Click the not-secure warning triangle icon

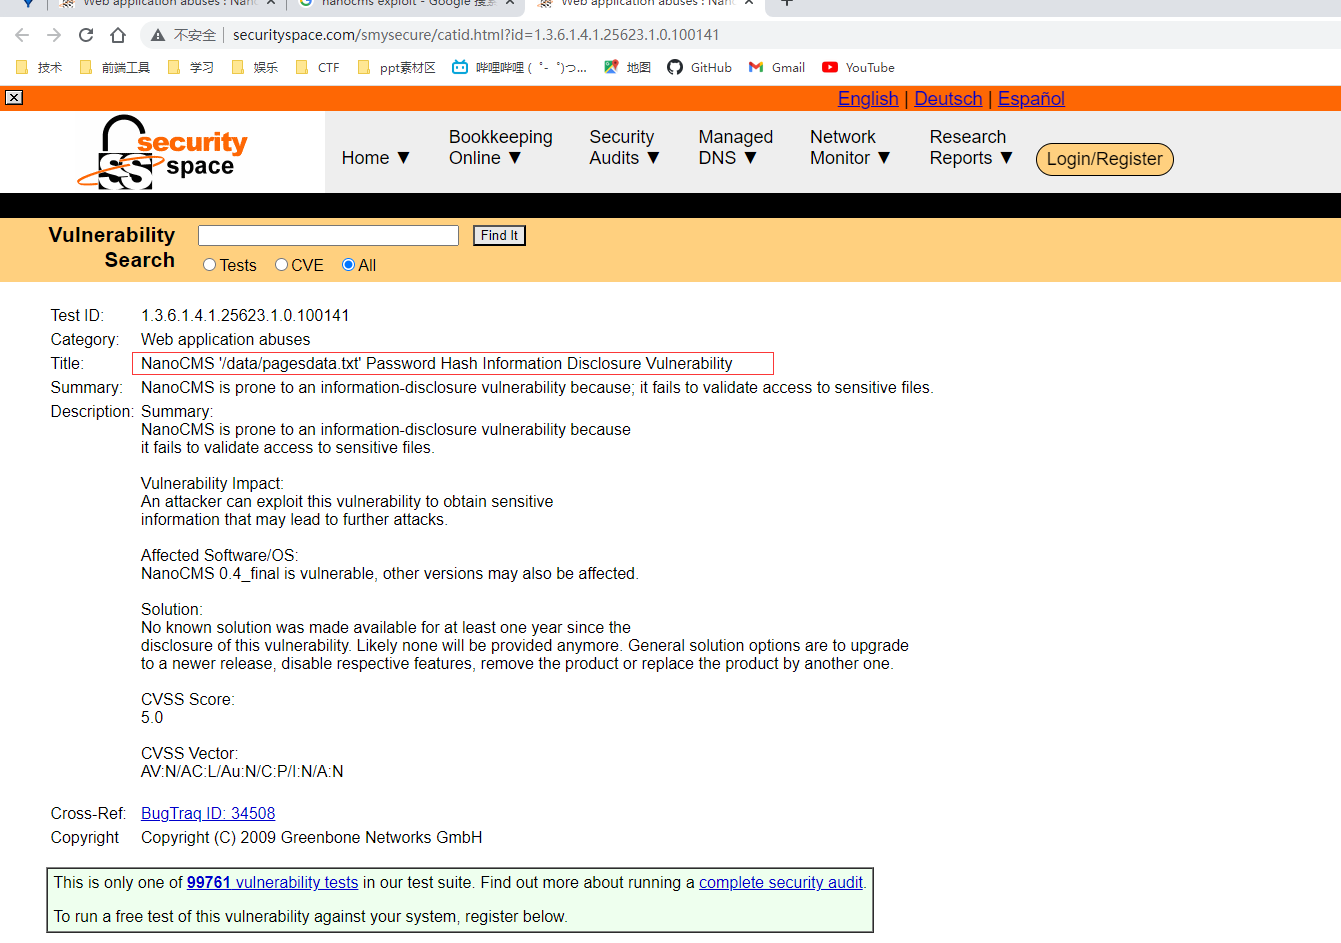click(x=158, y=35)
